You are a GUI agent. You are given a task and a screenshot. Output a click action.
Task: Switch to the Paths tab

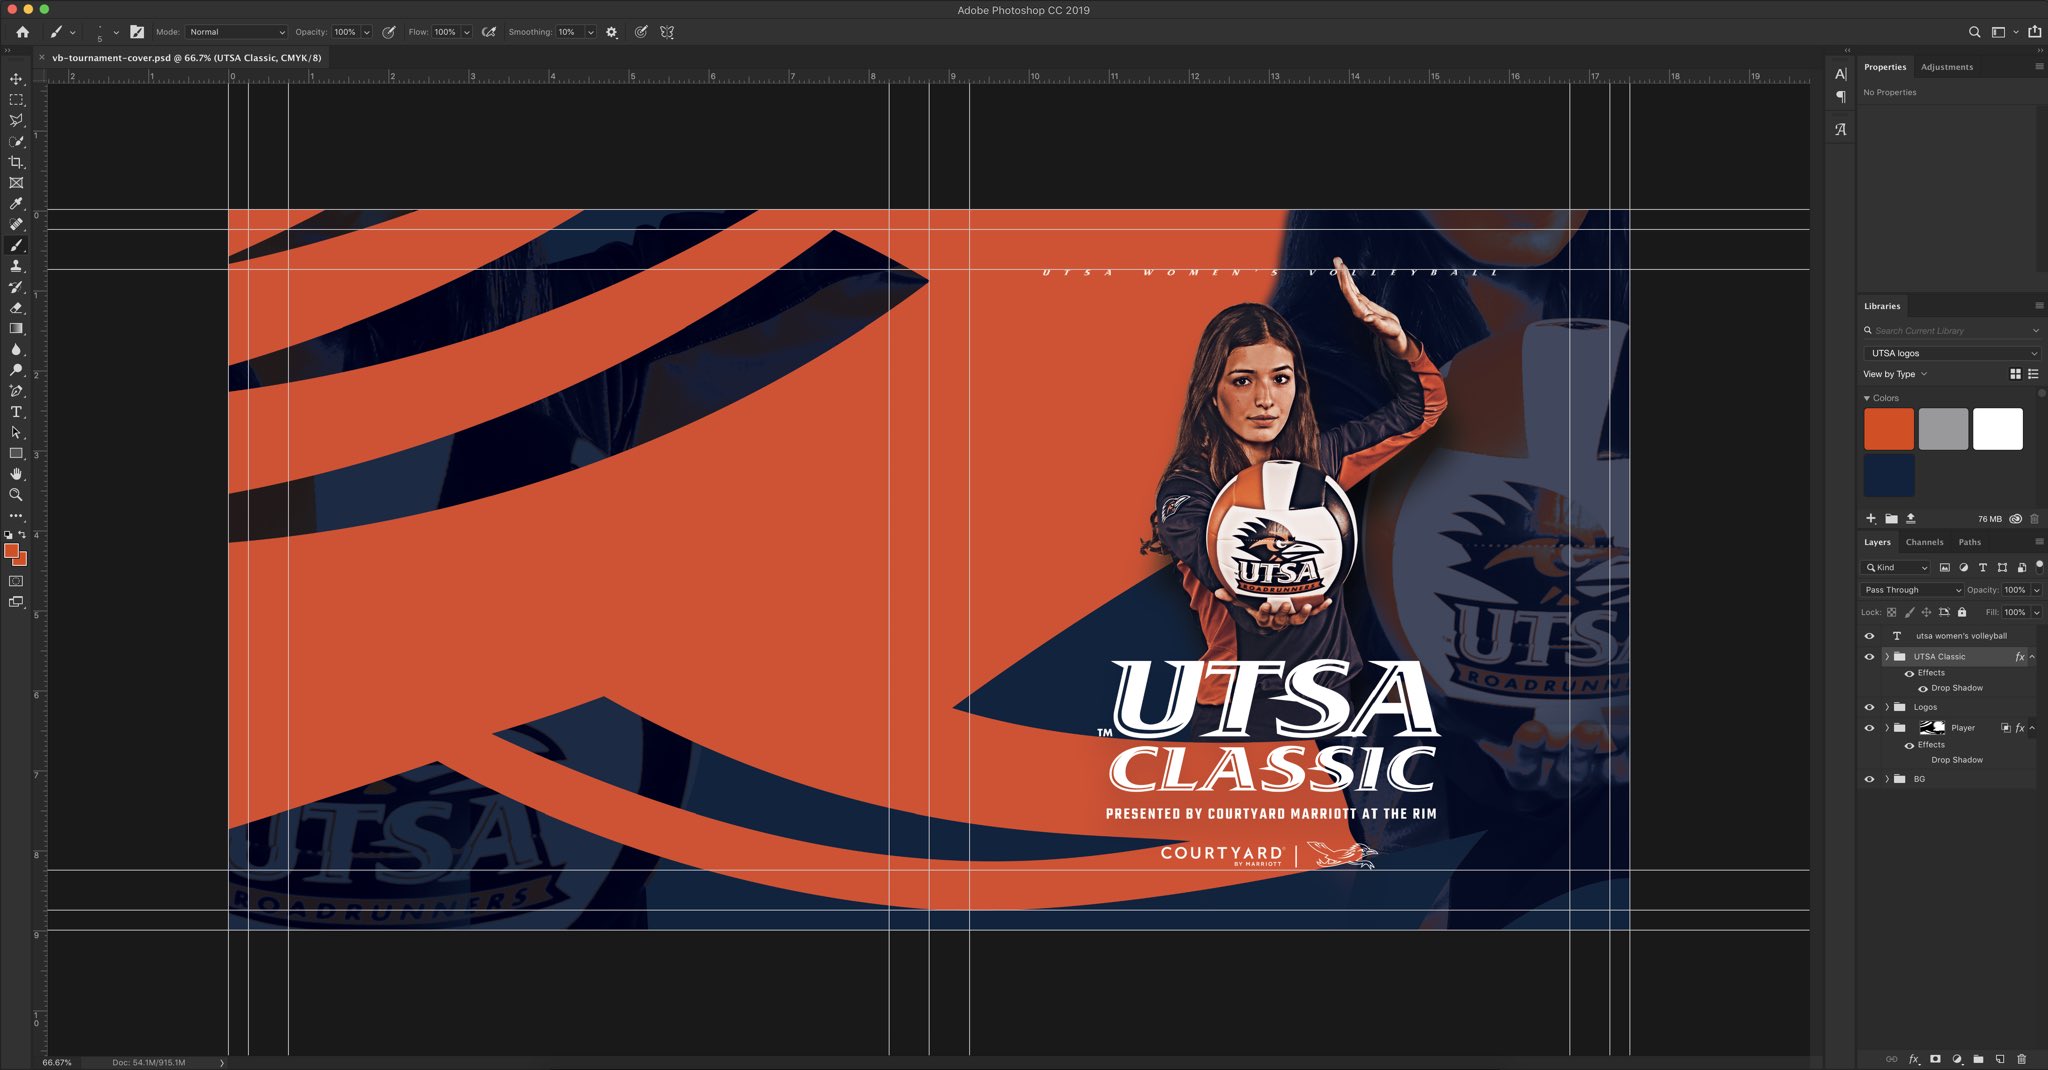click(1969, 542)
